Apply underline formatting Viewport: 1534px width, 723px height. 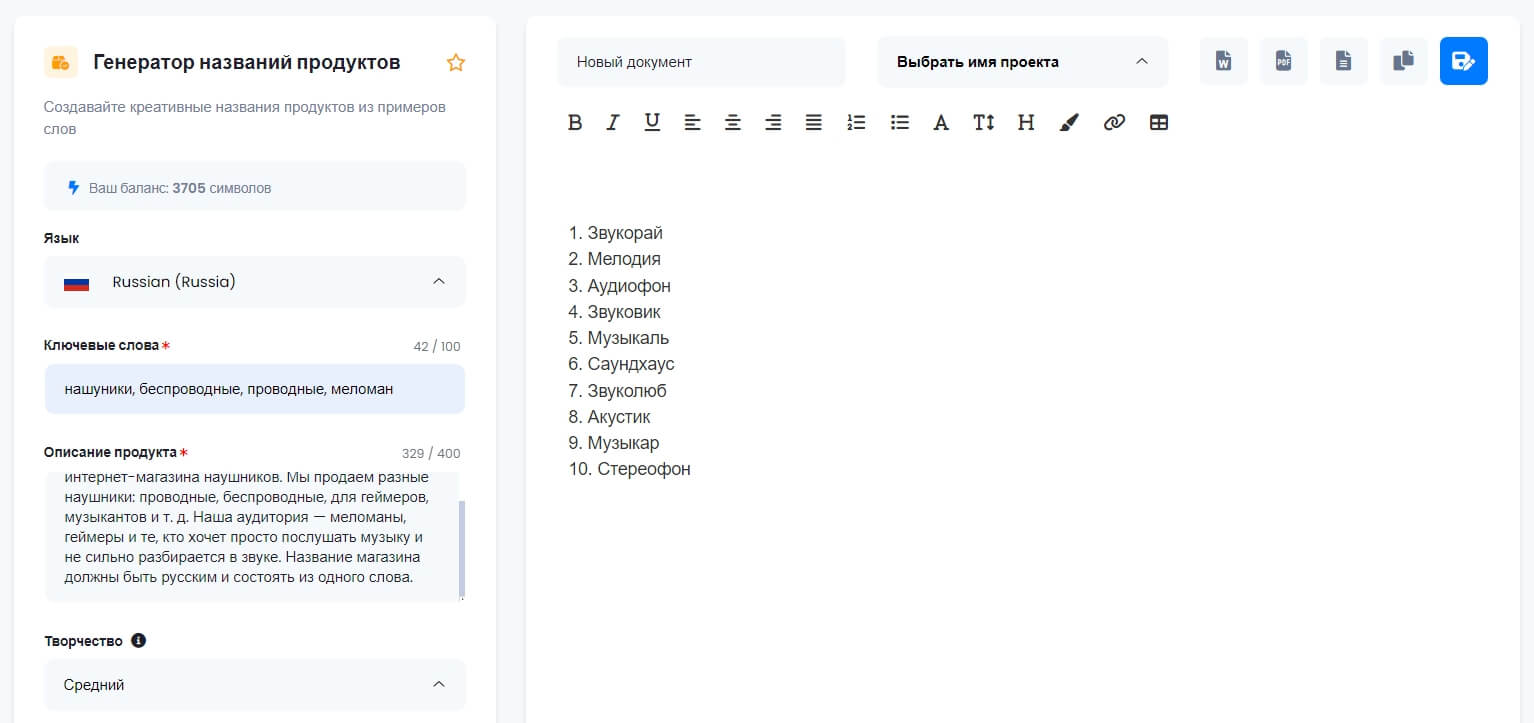coord(652,122)
